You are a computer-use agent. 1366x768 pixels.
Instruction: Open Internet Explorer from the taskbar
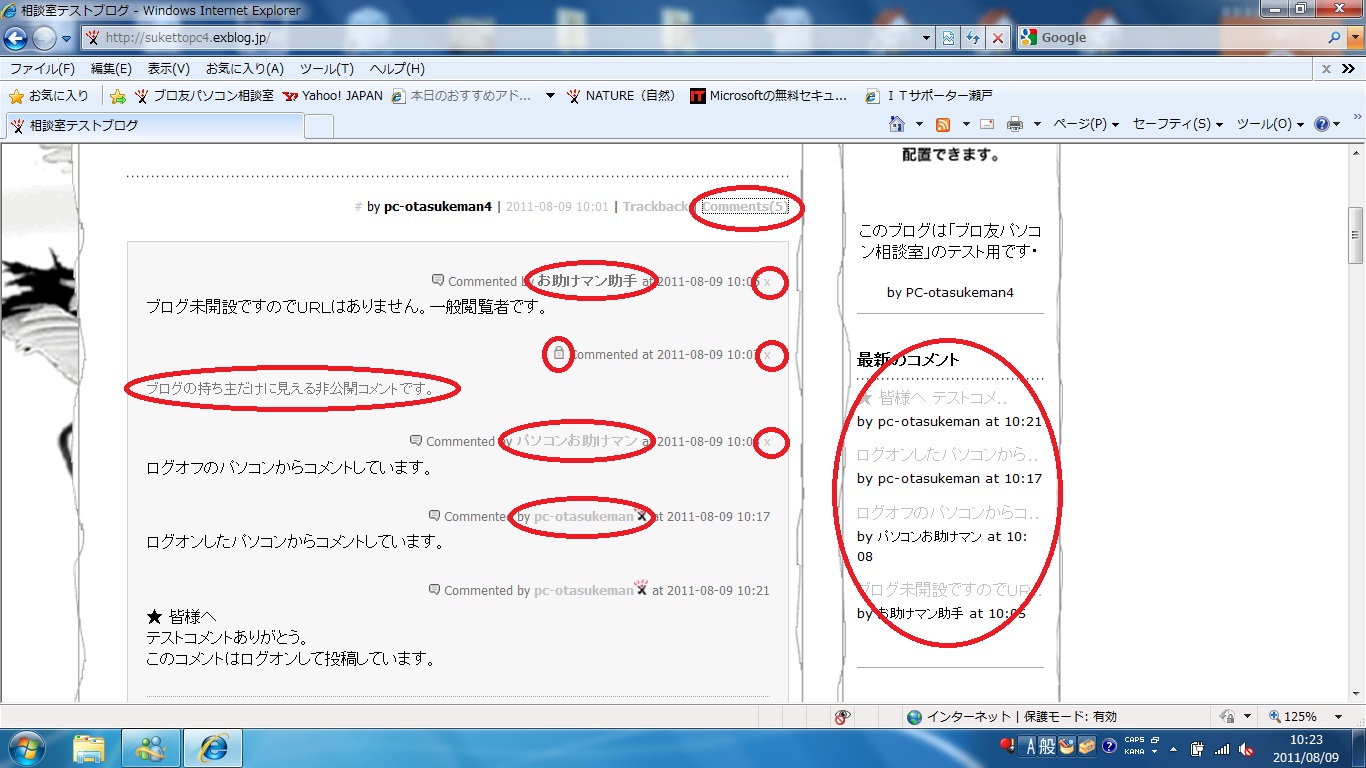[213, 747]
